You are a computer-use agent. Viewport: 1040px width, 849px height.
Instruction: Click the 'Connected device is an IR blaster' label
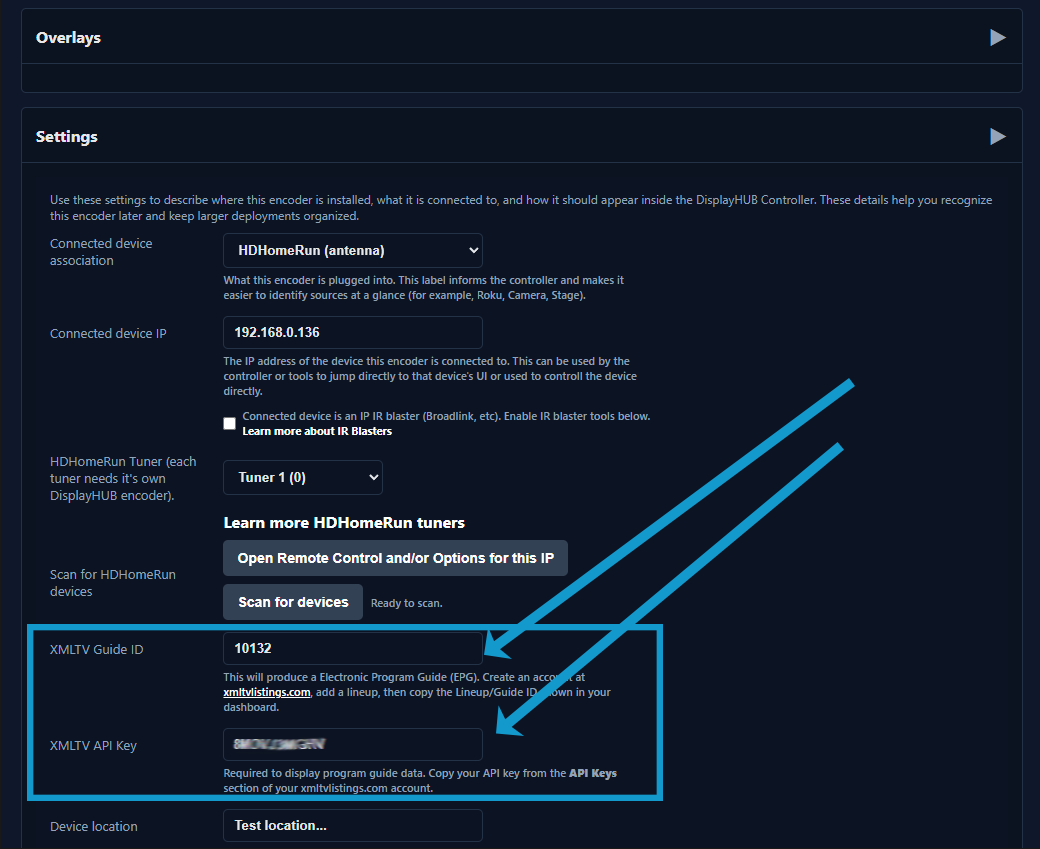pos(445,416)
